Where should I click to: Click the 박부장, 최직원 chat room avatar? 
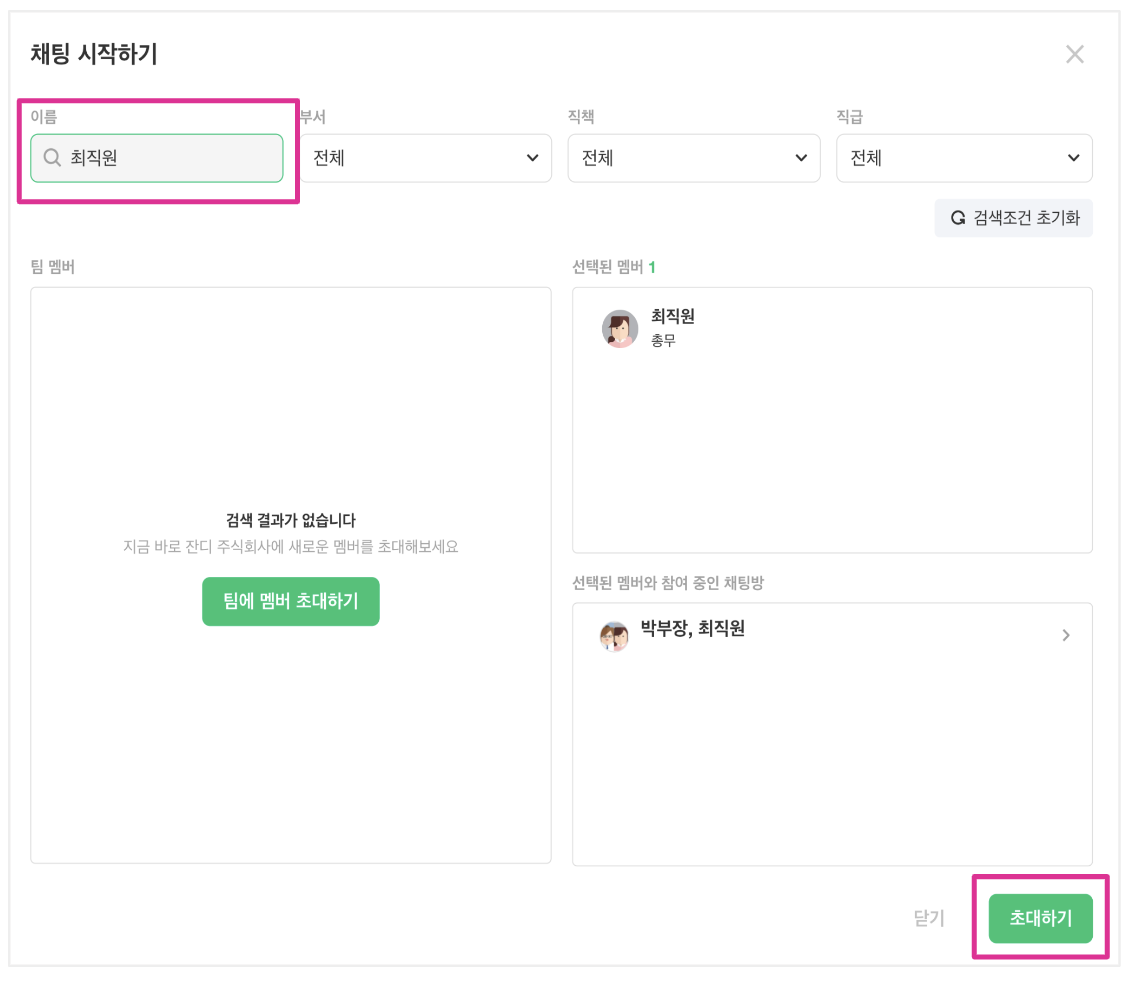[x=614, y=636]
